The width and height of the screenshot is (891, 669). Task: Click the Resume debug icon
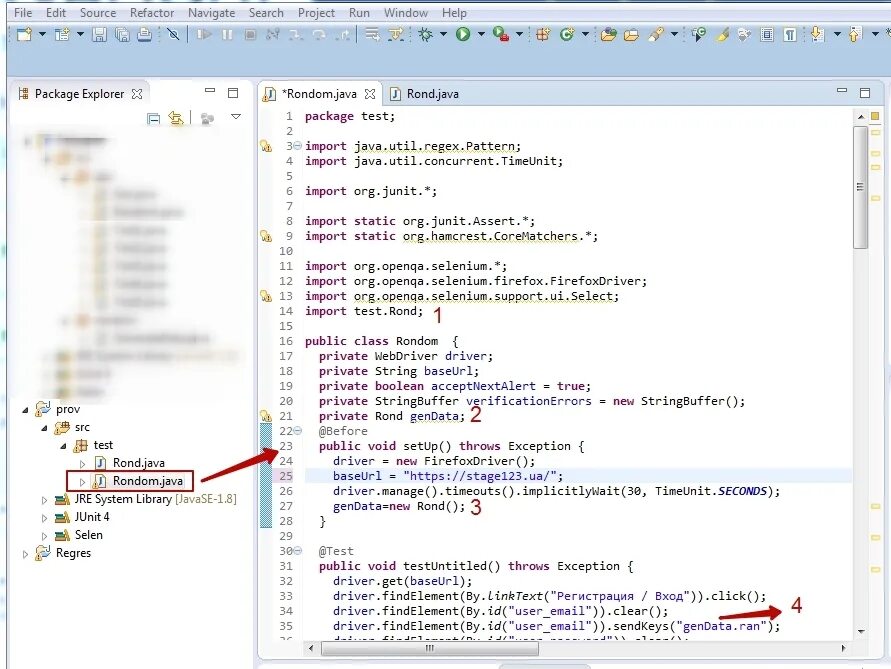coord(204,35)
